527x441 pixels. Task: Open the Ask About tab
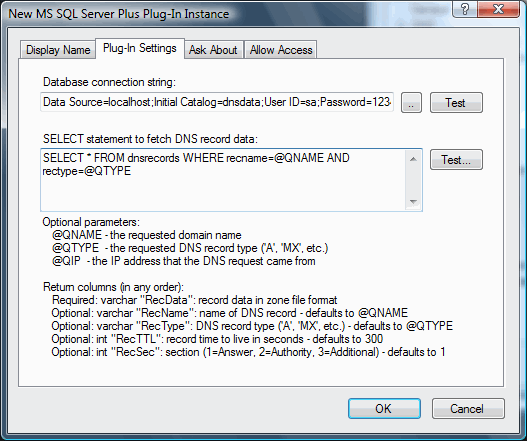pos(213,50)
